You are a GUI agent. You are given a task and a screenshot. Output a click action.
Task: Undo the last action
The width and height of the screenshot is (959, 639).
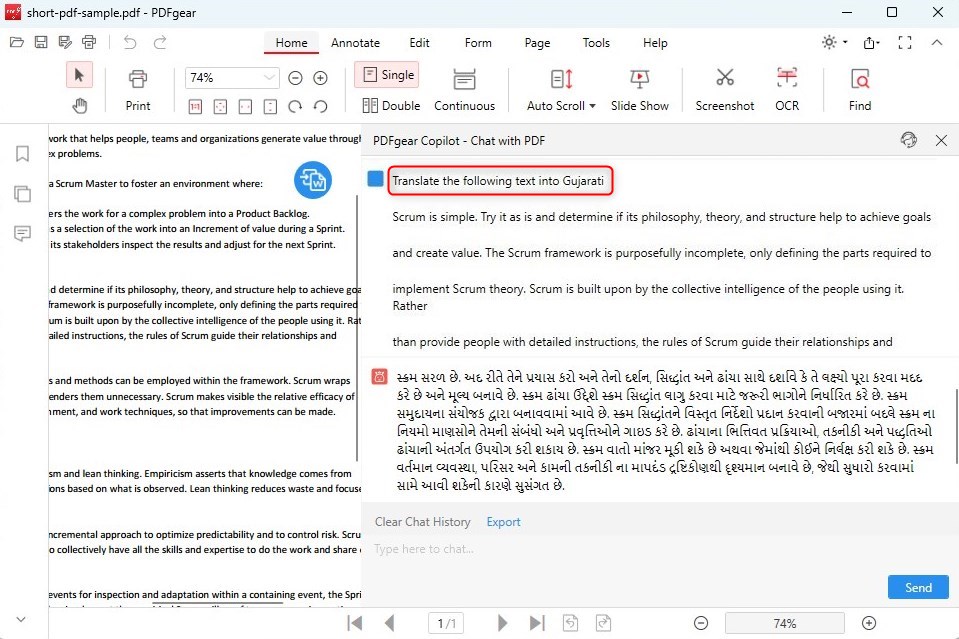(130, 42)
